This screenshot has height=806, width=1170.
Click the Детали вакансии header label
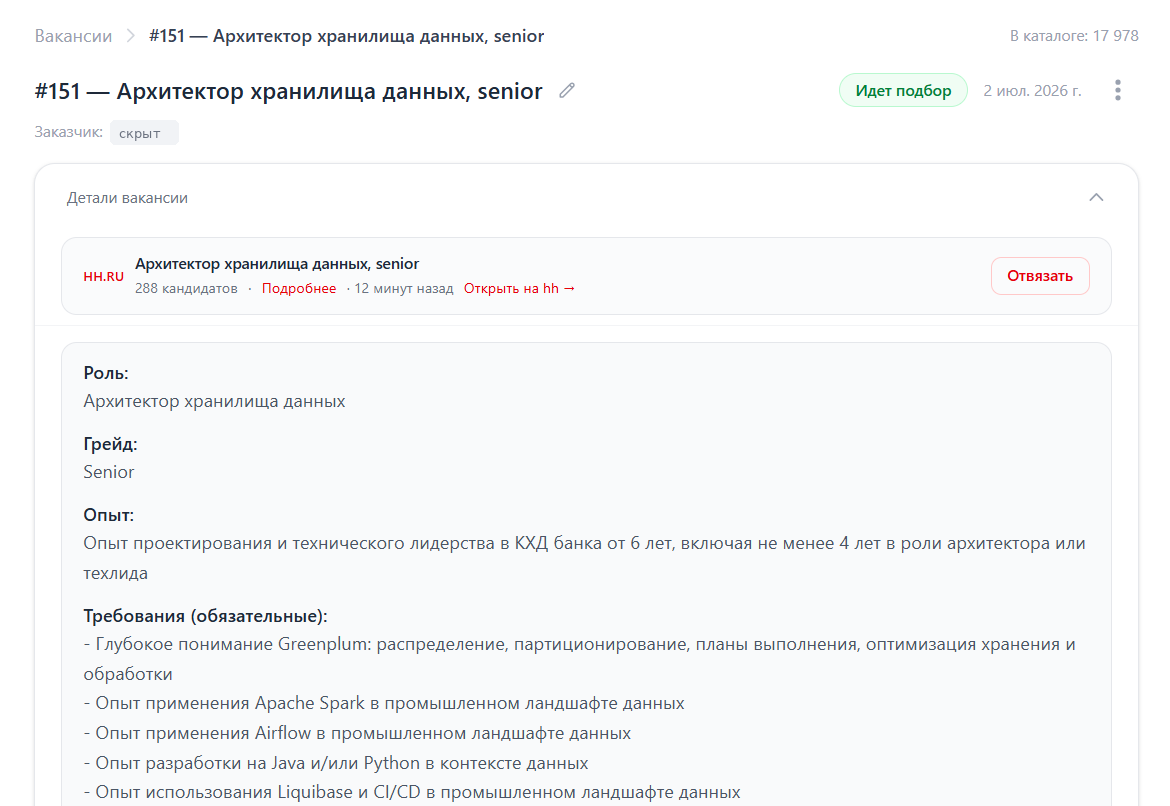point(127,198)
